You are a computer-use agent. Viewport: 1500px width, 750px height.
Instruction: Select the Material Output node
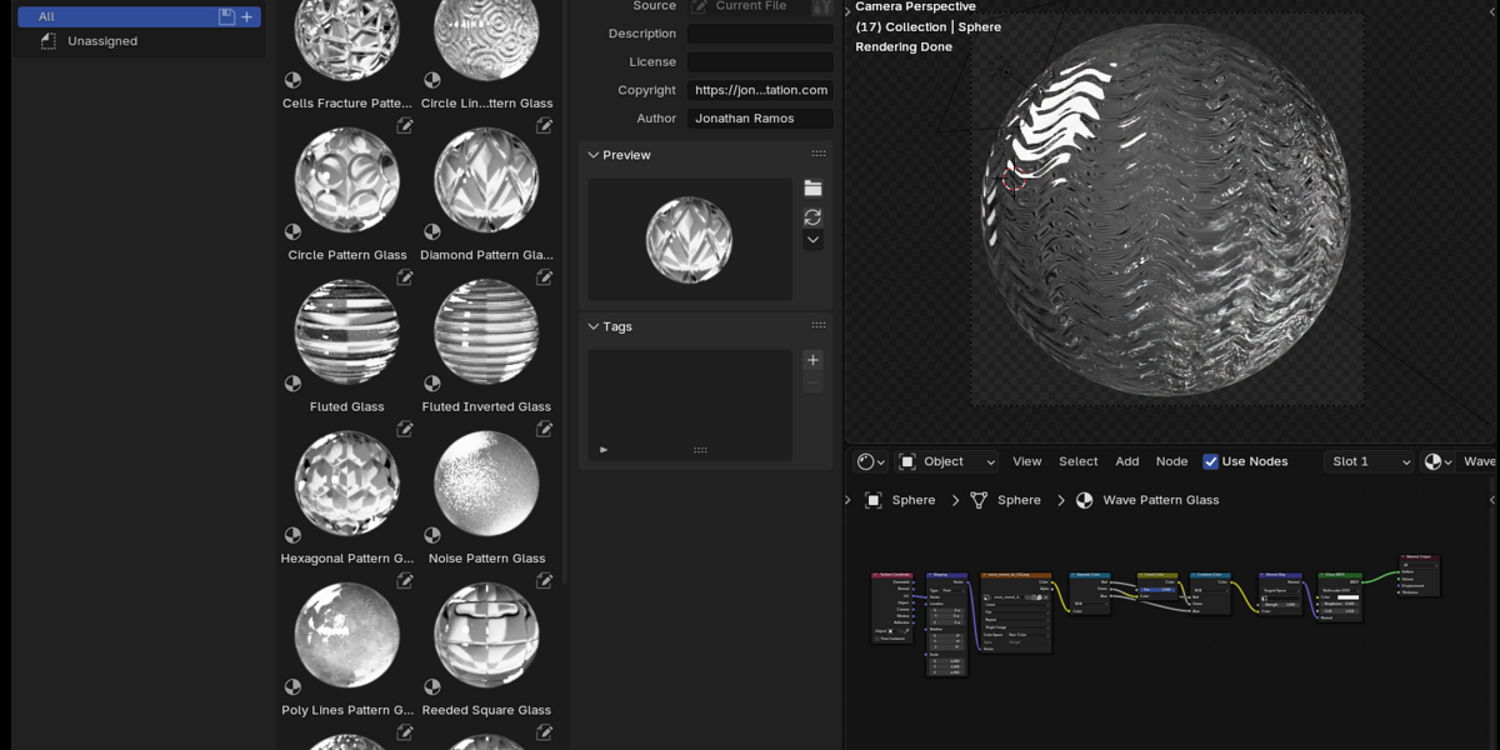(x=1419, y=575)
